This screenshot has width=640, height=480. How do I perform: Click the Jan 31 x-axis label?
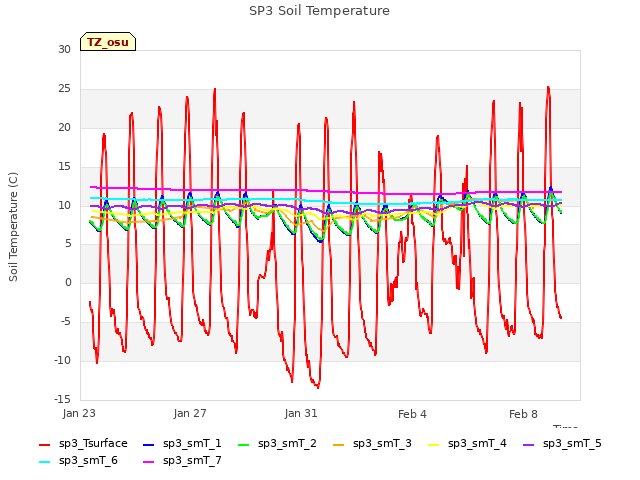tap(301, 413)
